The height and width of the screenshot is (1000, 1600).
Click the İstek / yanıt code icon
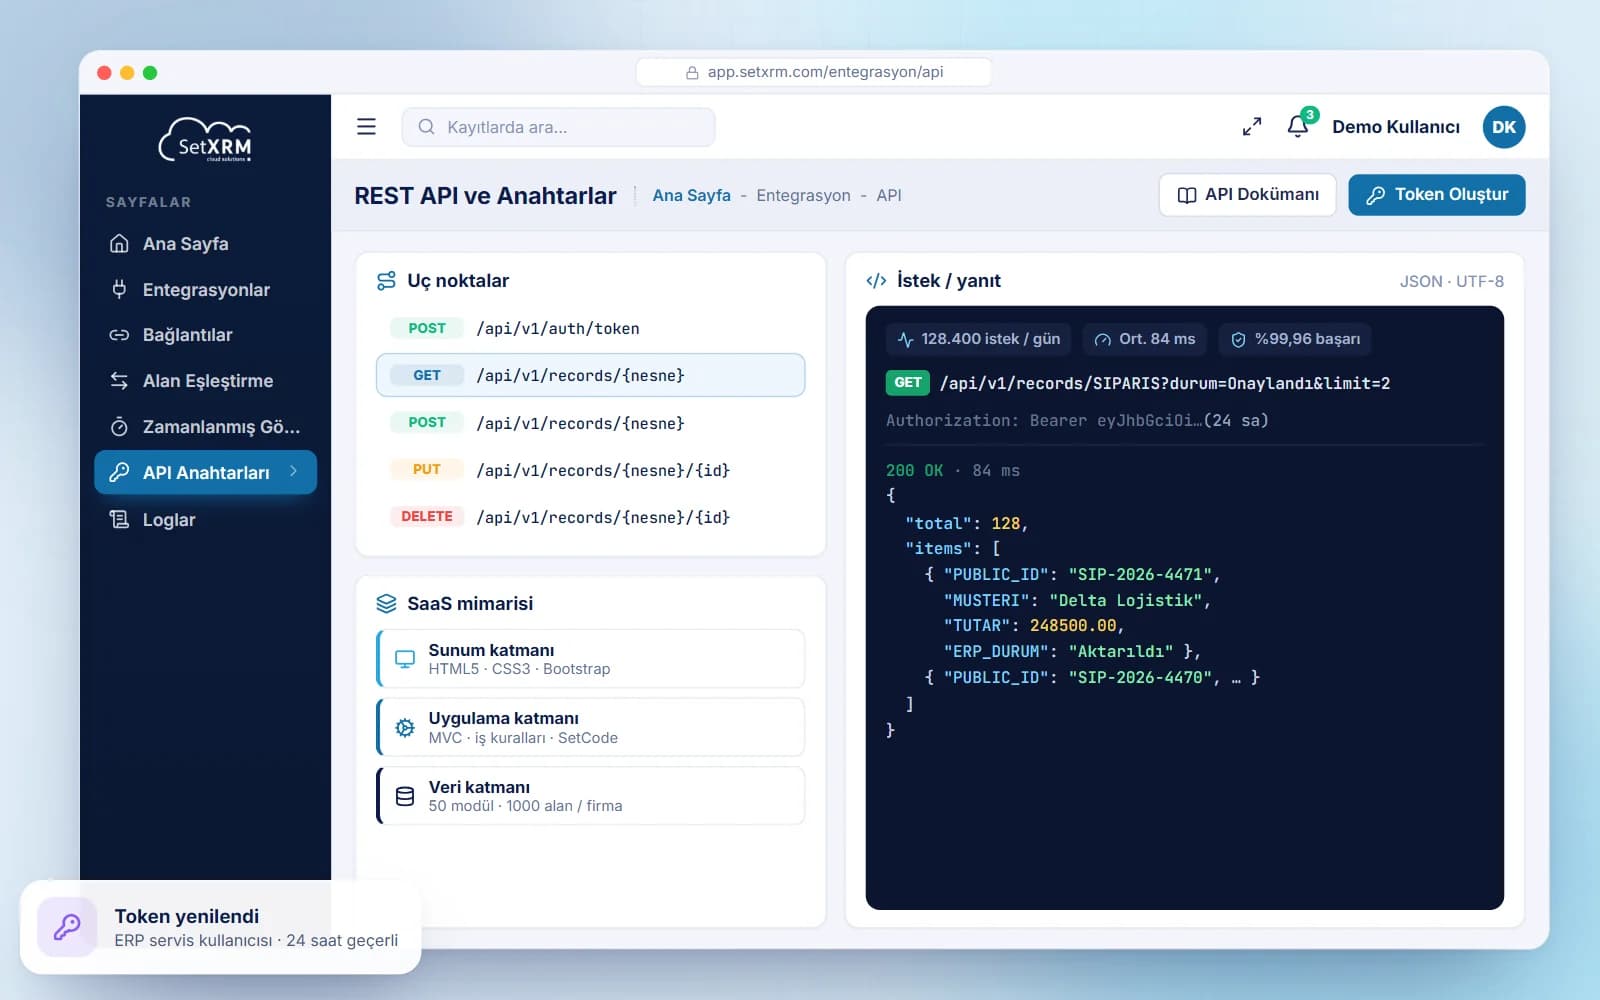pos(876,281)
